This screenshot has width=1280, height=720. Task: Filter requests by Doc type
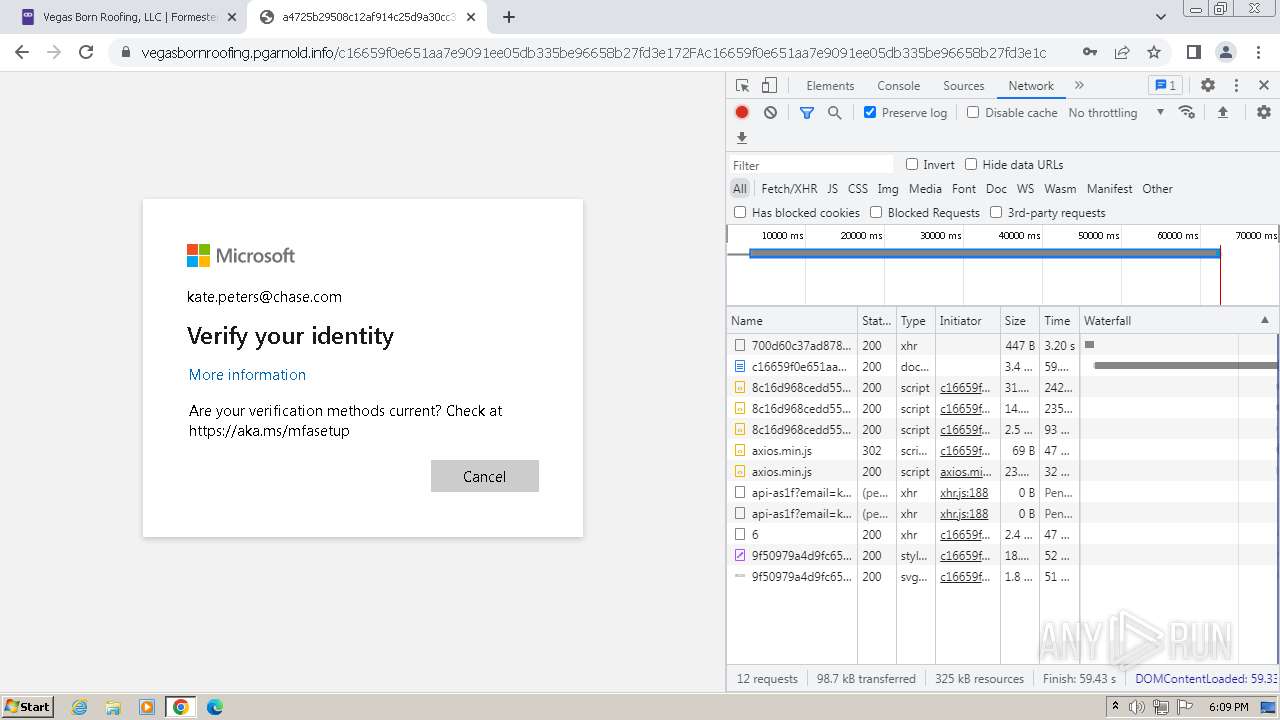pyautogui.click(x=996, y=188)
